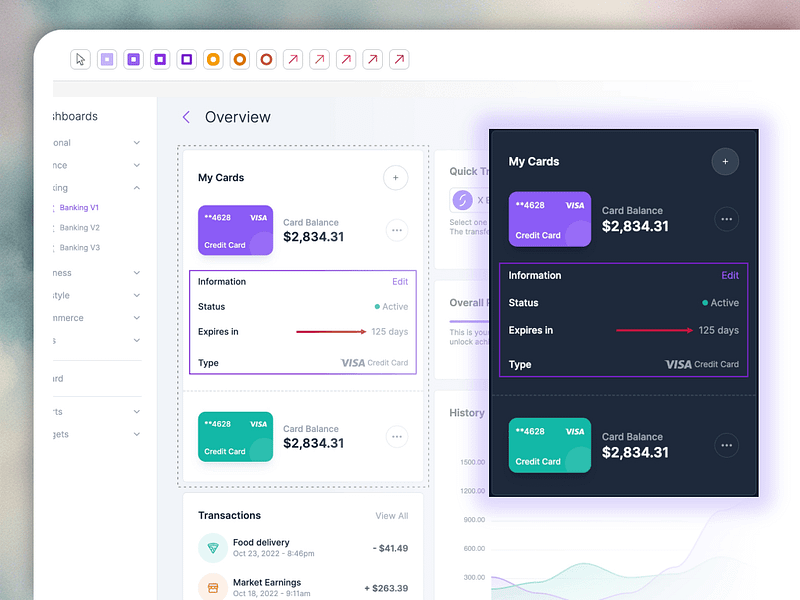Add a card in light My Cards panel

(395, 178)
